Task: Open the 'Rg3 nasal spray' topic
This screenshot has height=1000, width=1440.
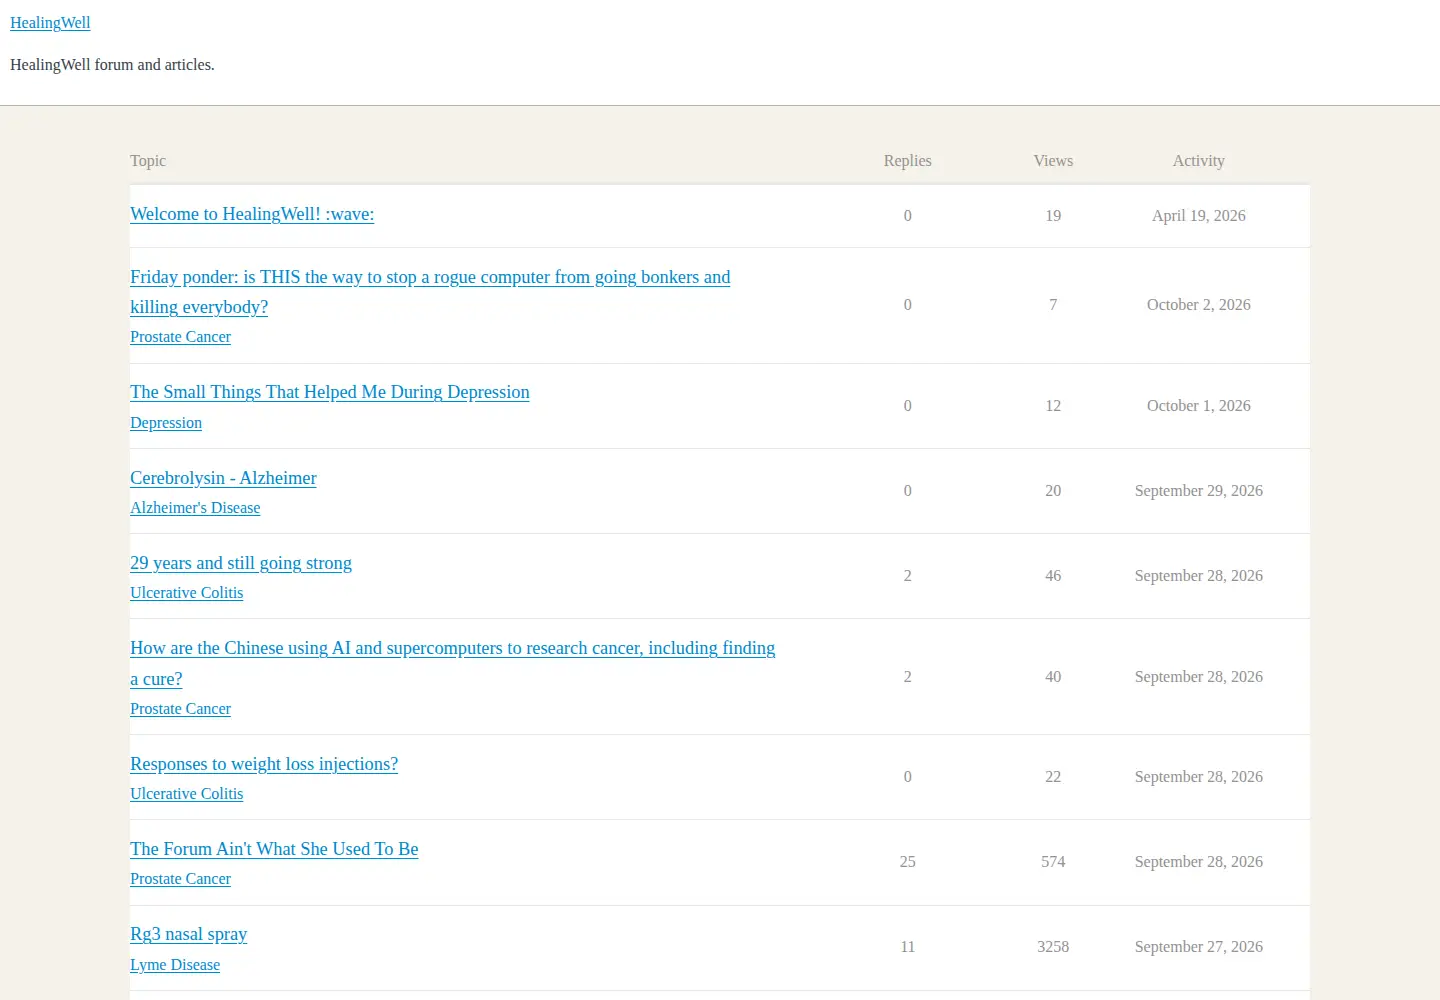Action: pyautogui.click(x=189, y=934)
